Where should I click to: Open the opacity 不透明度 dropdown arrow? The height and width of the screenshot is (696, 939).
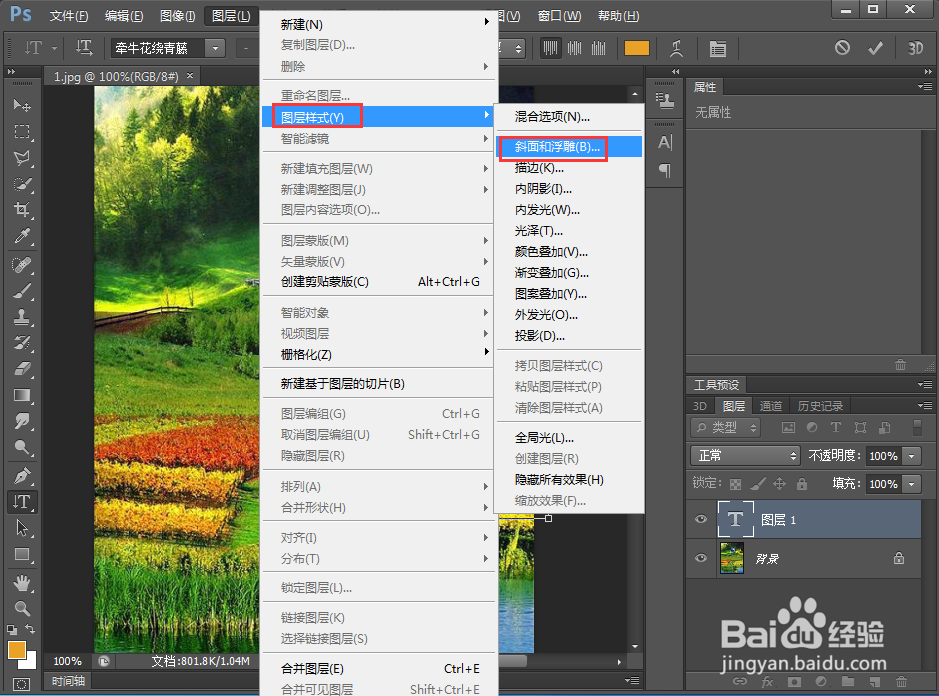[x=911, y=456]
